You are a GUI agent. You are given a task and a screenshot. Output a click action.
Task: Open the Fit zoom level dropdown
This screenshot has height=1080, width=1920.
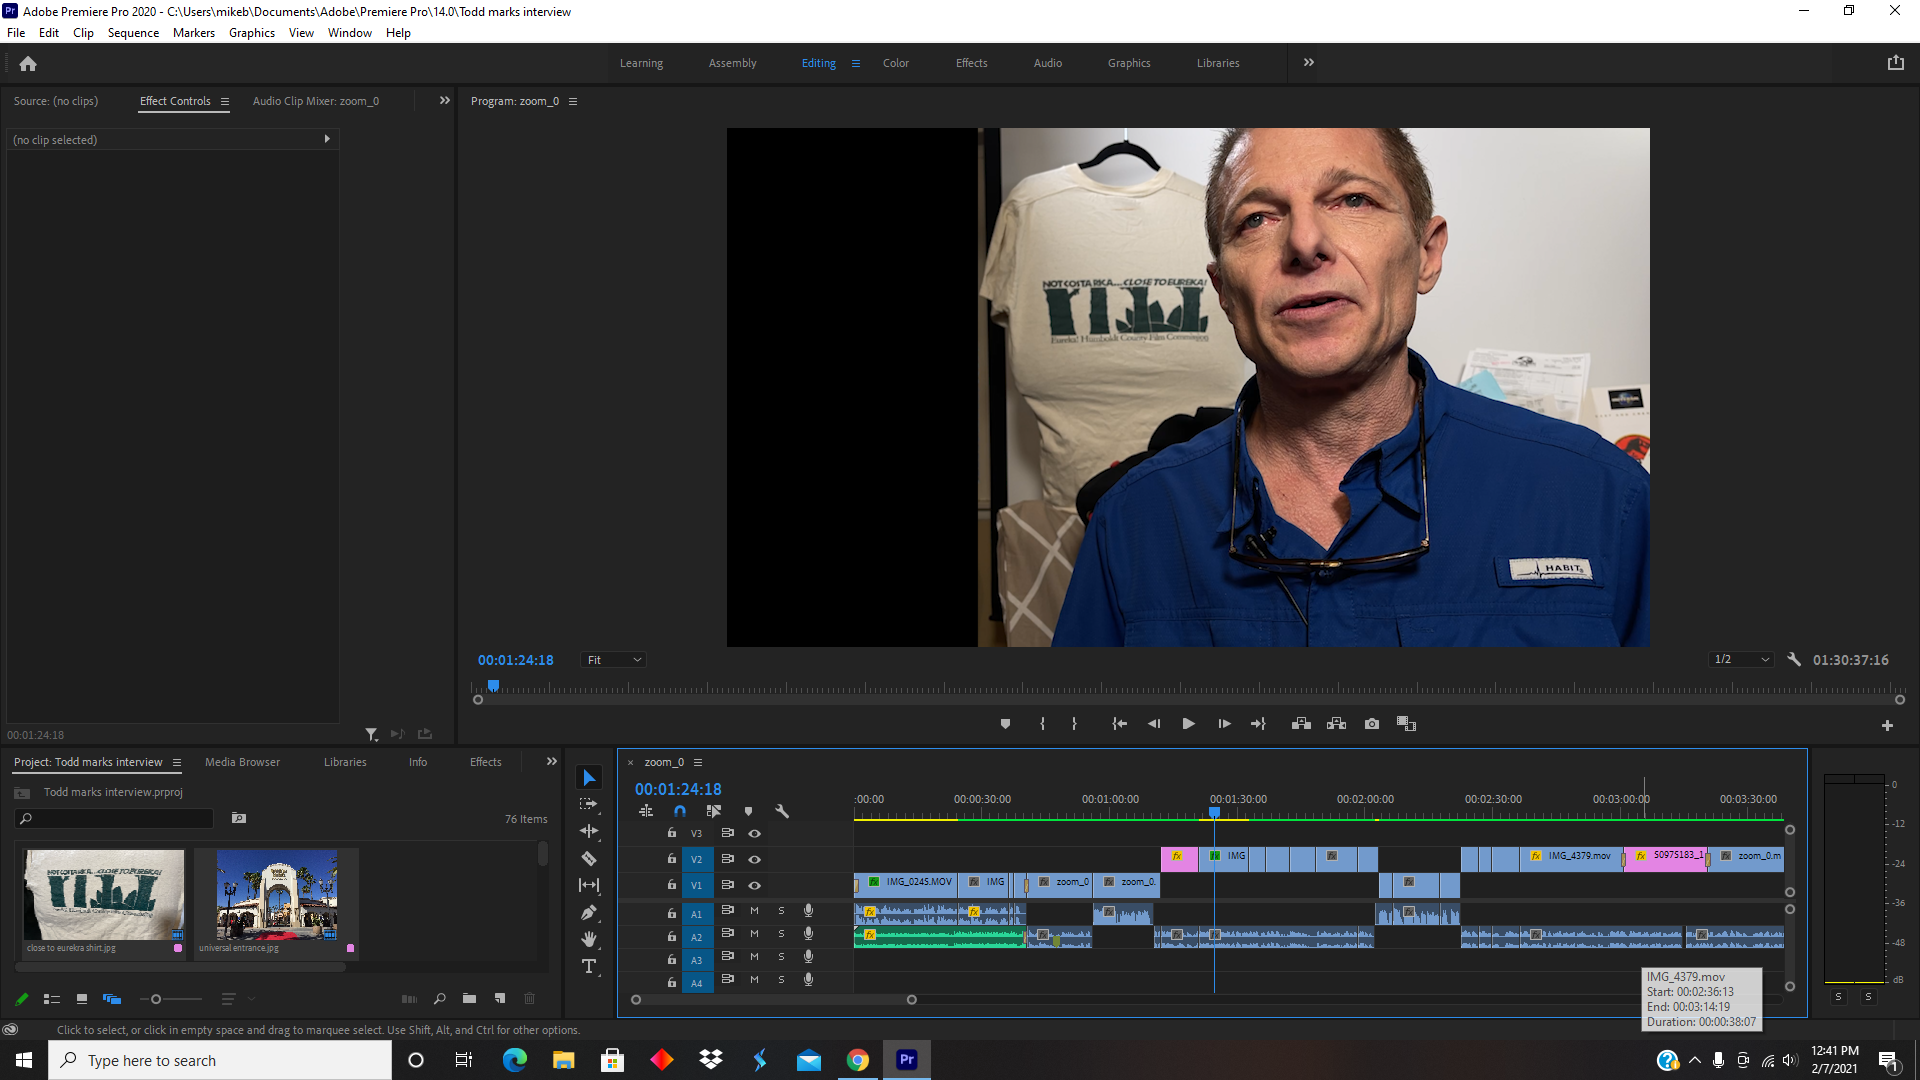[x=614, y=660]
